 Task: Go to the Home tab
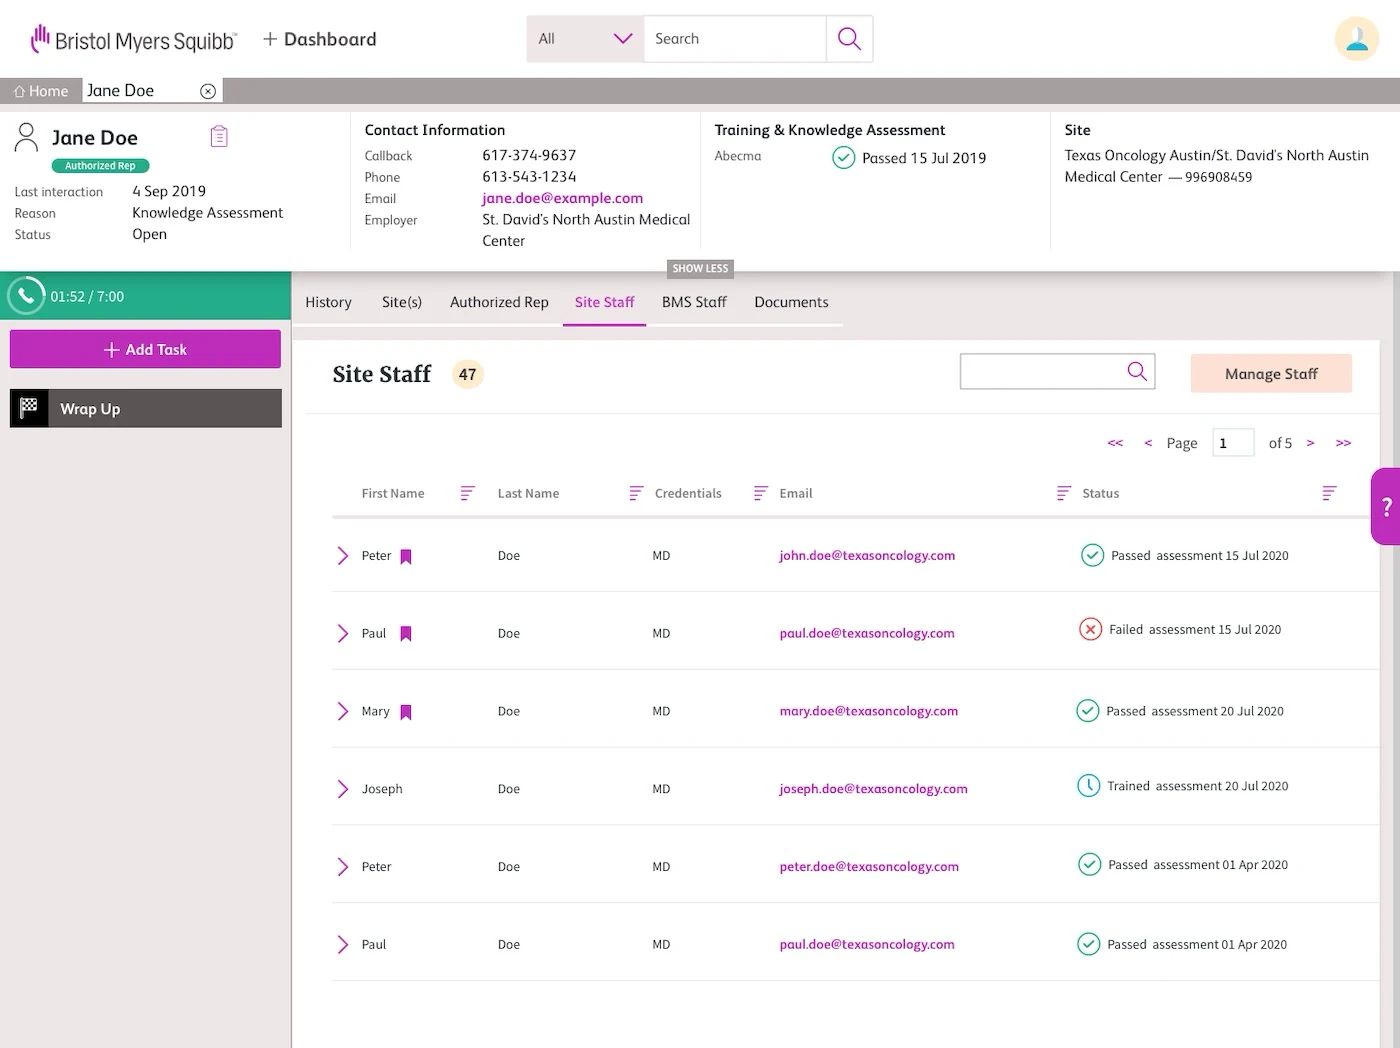41,91
